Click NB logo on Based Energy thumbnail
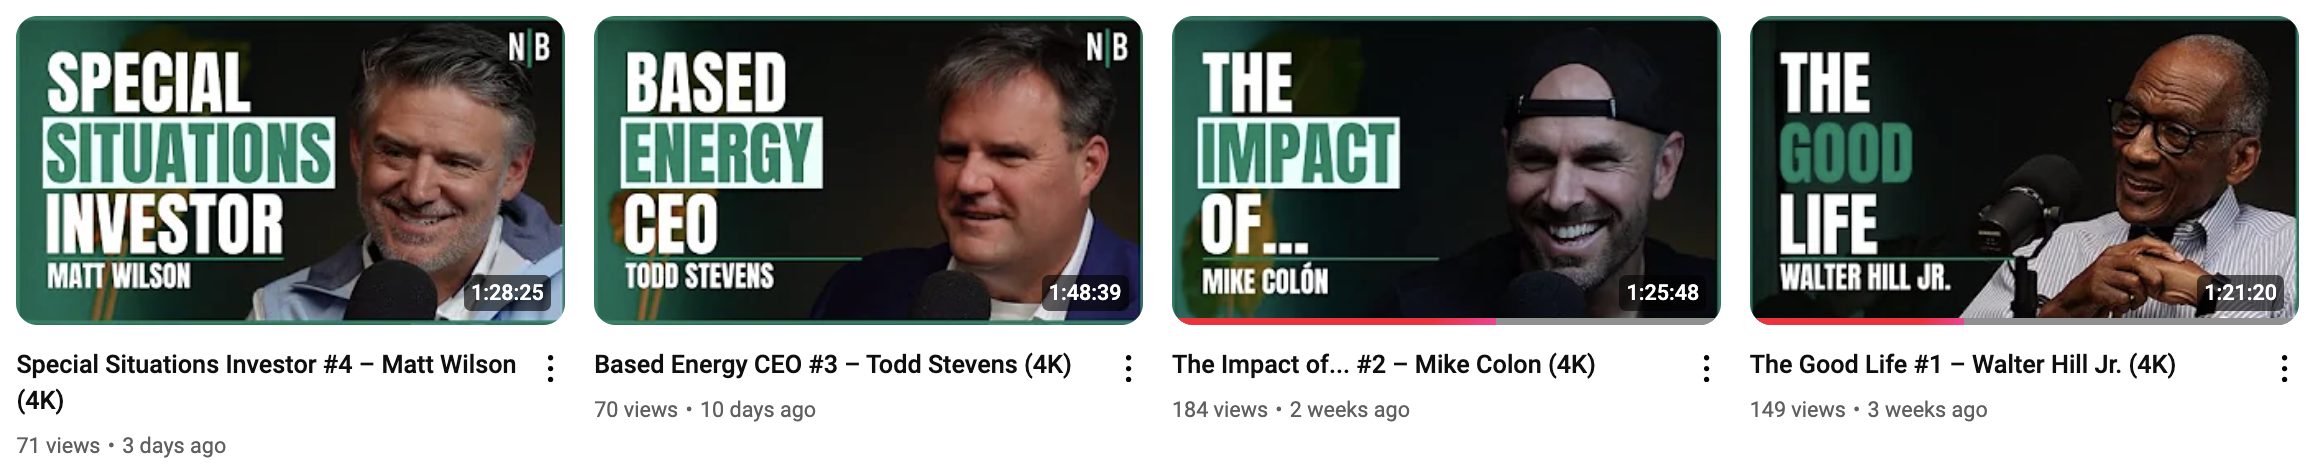 coord(1107,46)
